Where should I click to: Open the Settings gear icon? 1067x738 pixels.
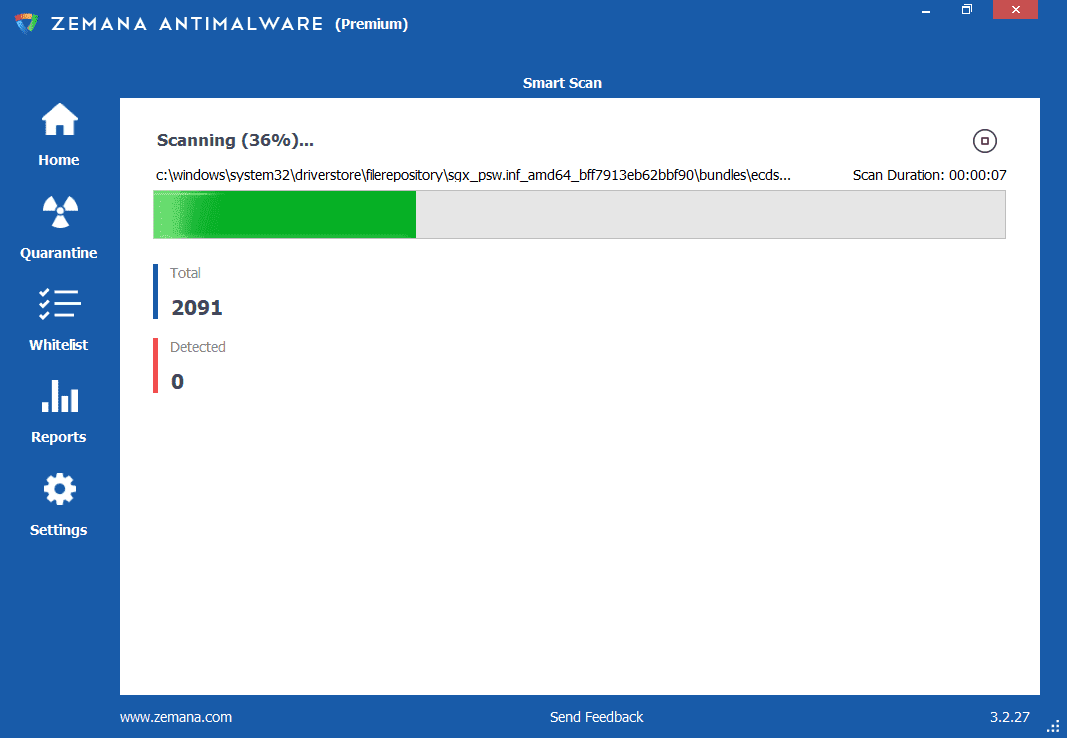click(x=60, y=488)
